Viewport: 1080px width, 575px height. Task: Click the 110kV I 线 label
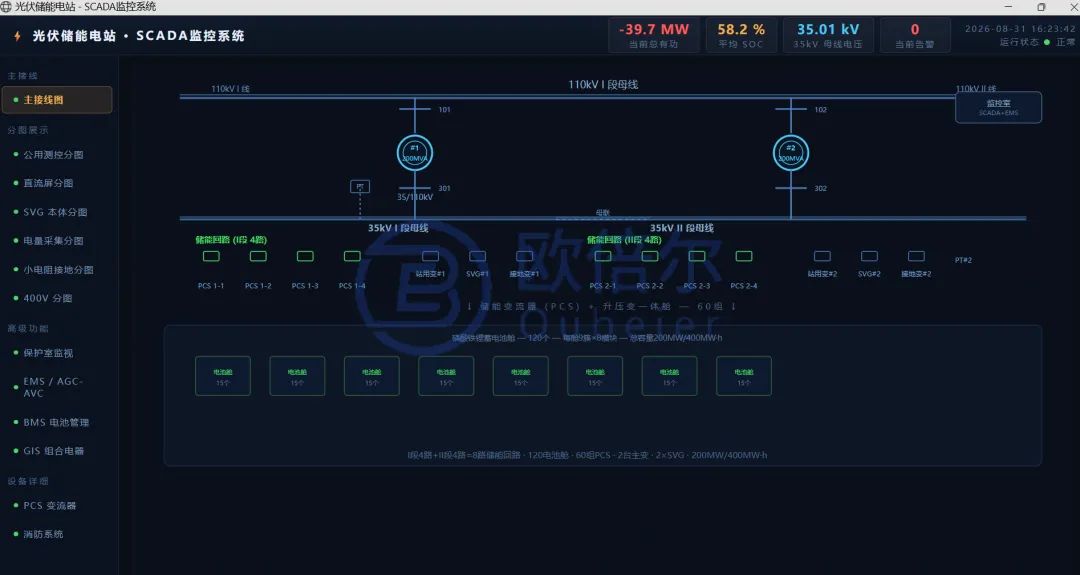click(230, 89)
